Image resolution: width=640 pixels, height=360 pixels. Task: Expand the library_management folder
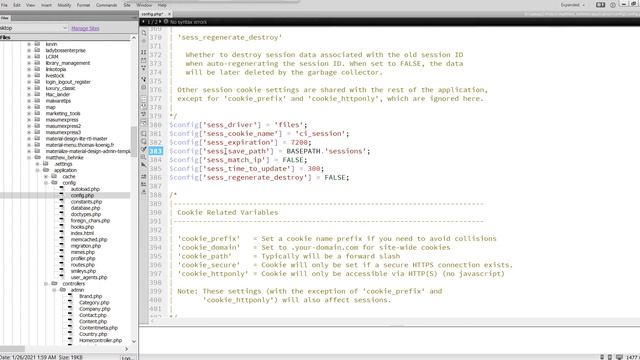tap(29, 63)
